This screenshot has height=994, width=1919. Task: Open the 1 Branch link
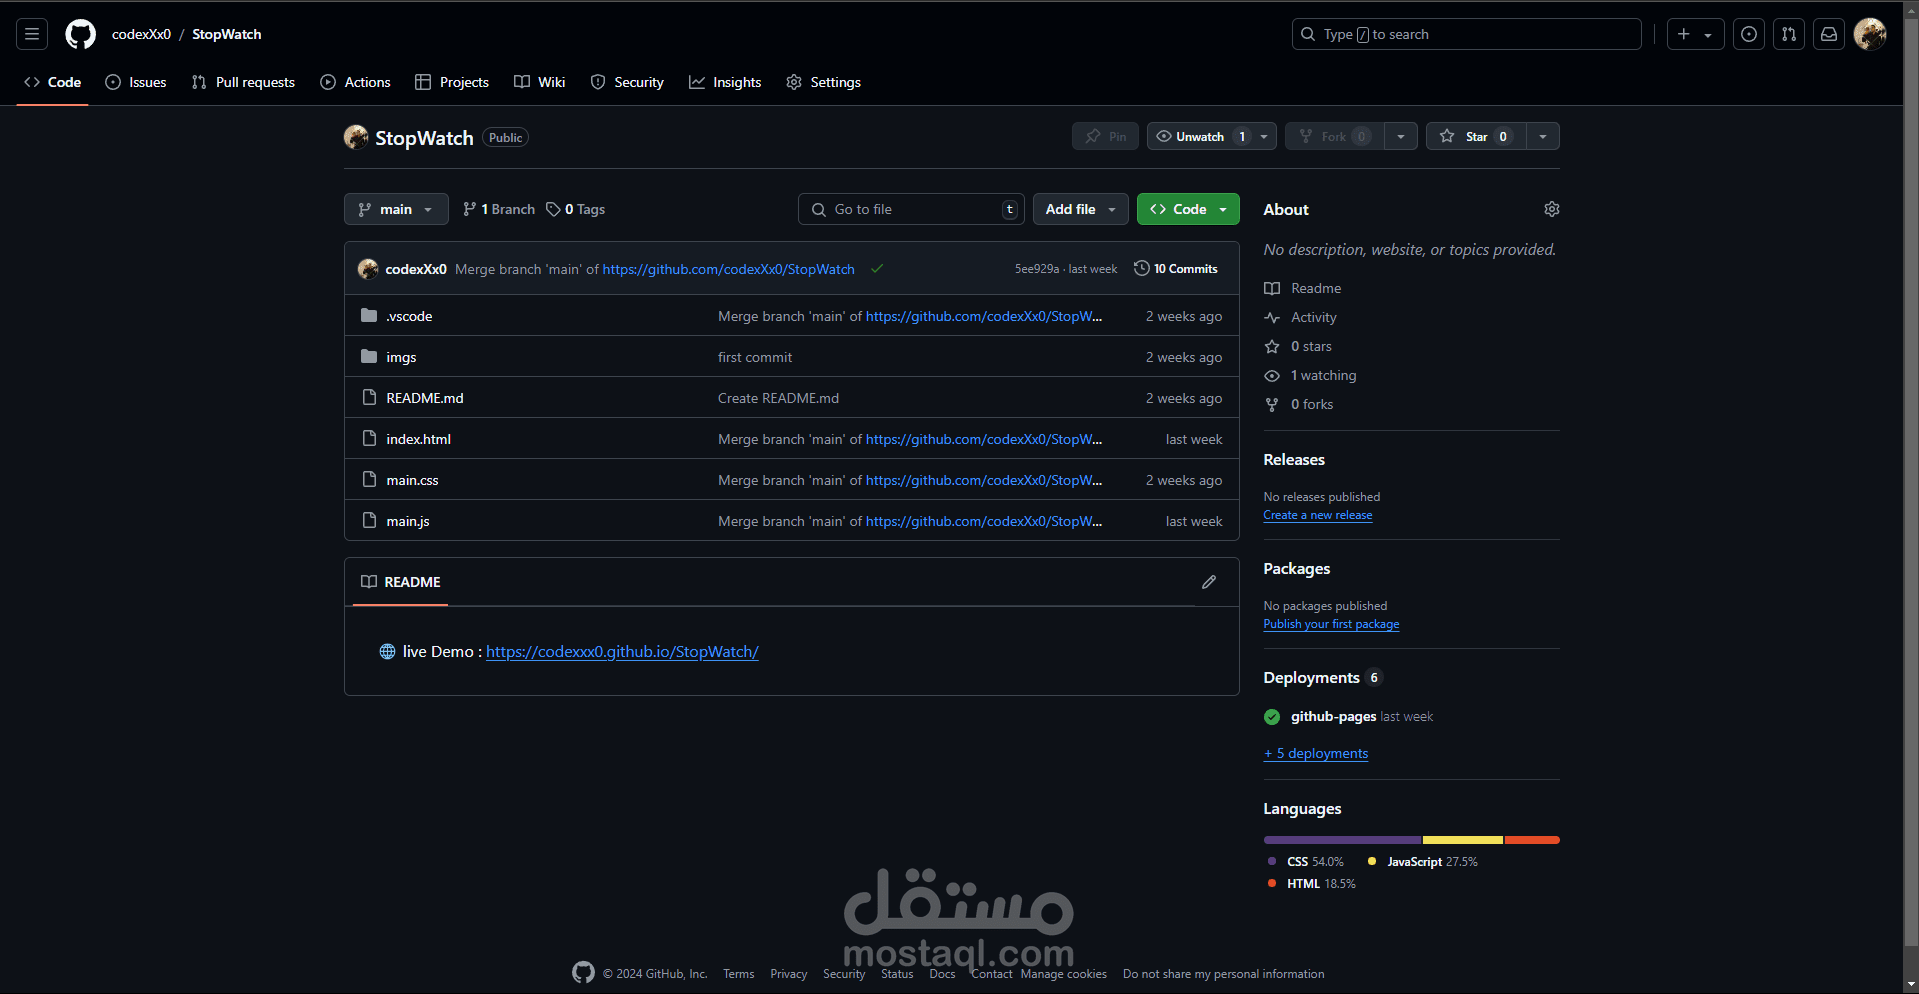(x=499, y=209)
